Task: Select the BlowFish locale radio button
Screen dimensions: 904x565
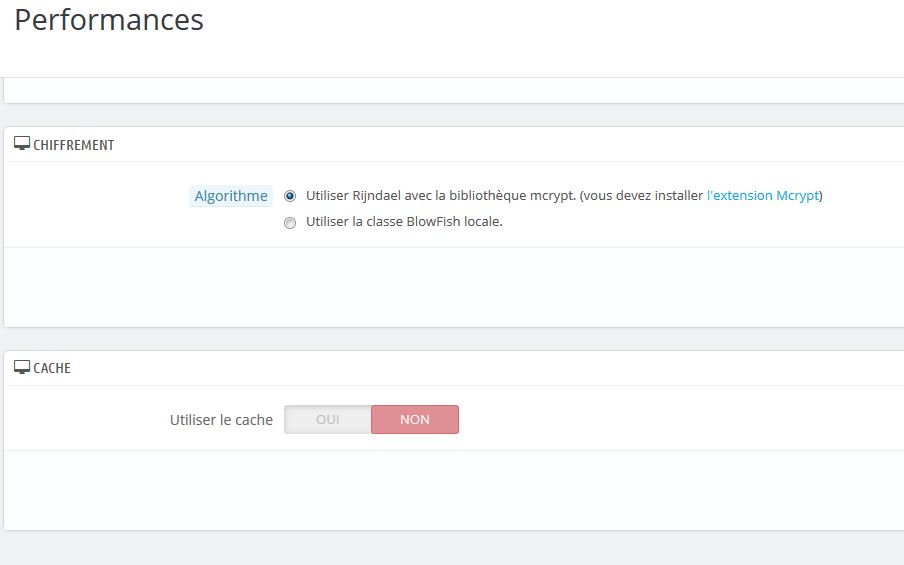Action: point(290,223)
